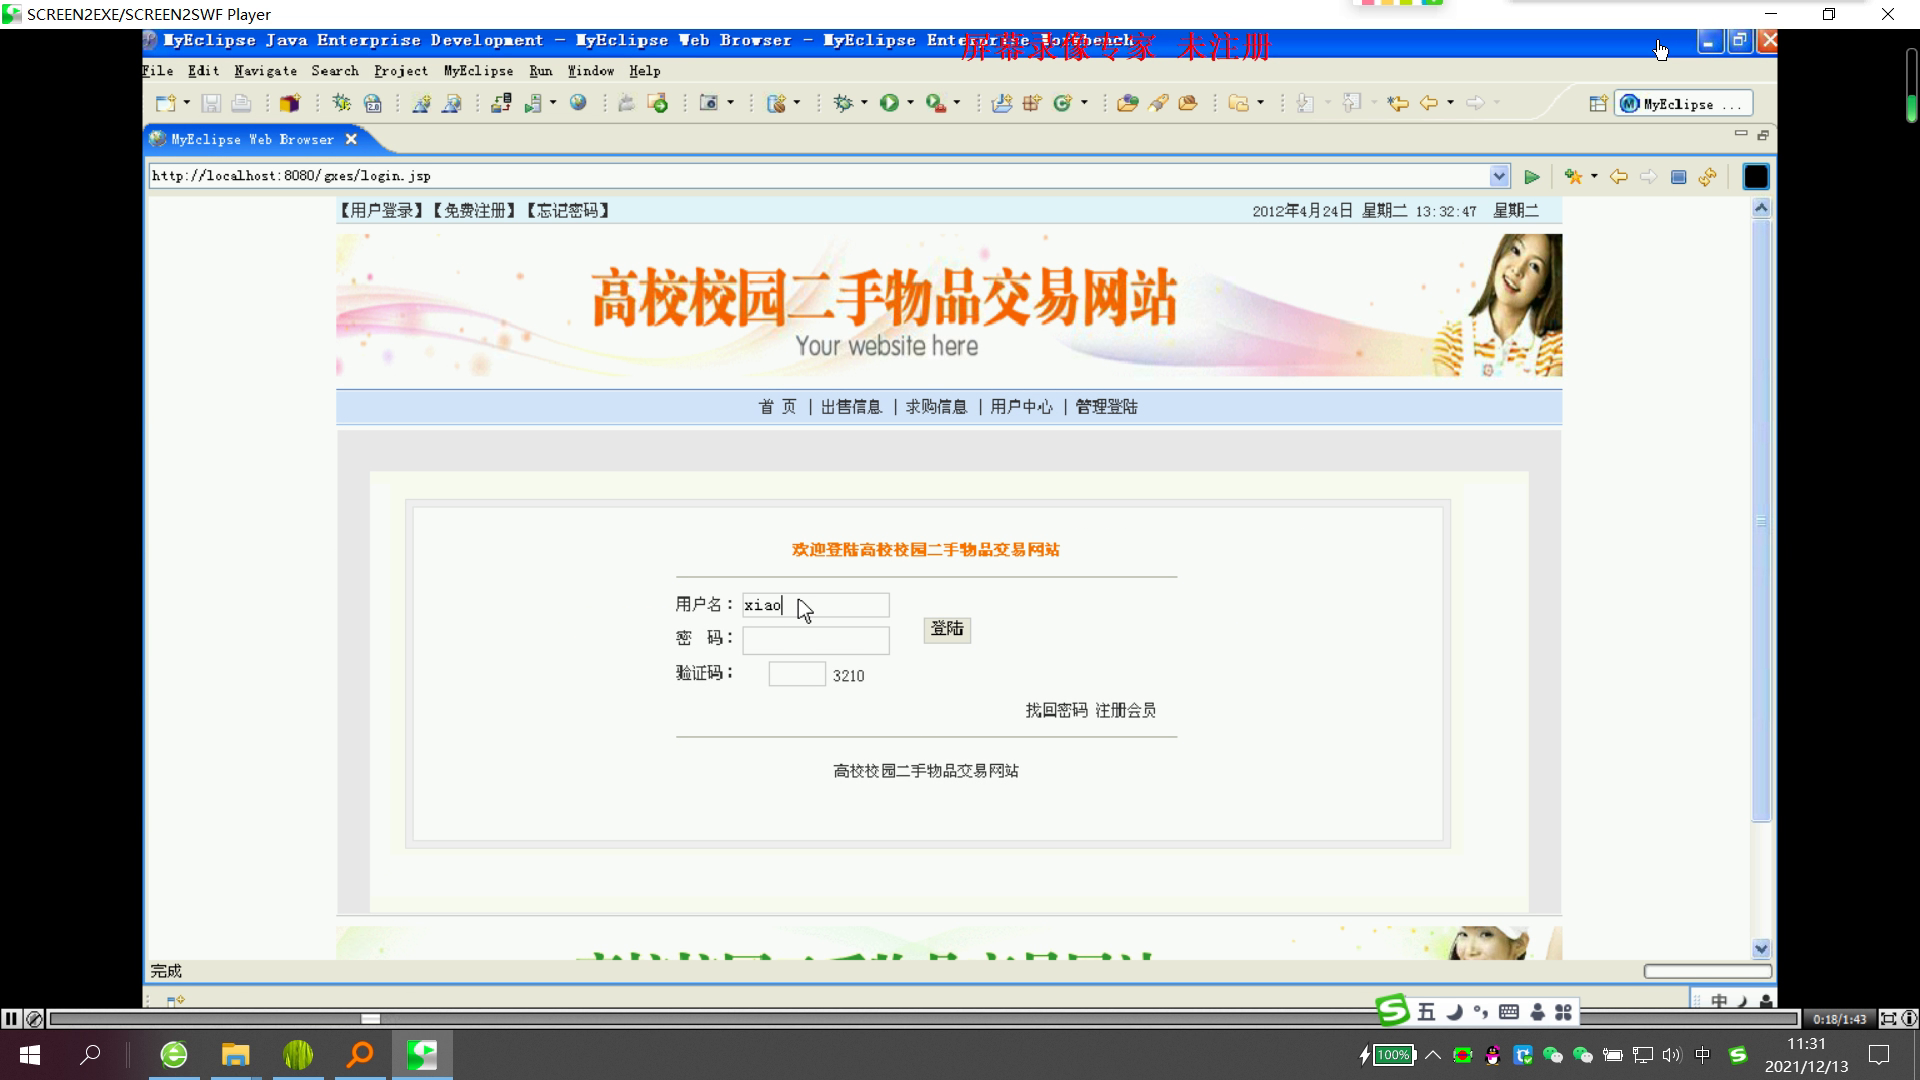Click the Search flashlight icon
The image size is (1920, 1080).
1158,103
